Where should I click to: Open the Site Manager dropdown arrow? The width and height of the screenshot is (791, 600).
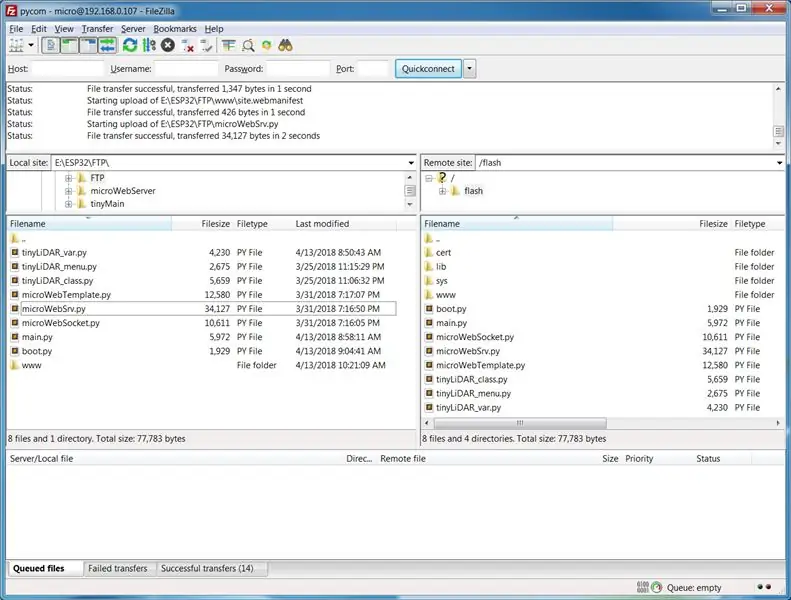point(31,46)
